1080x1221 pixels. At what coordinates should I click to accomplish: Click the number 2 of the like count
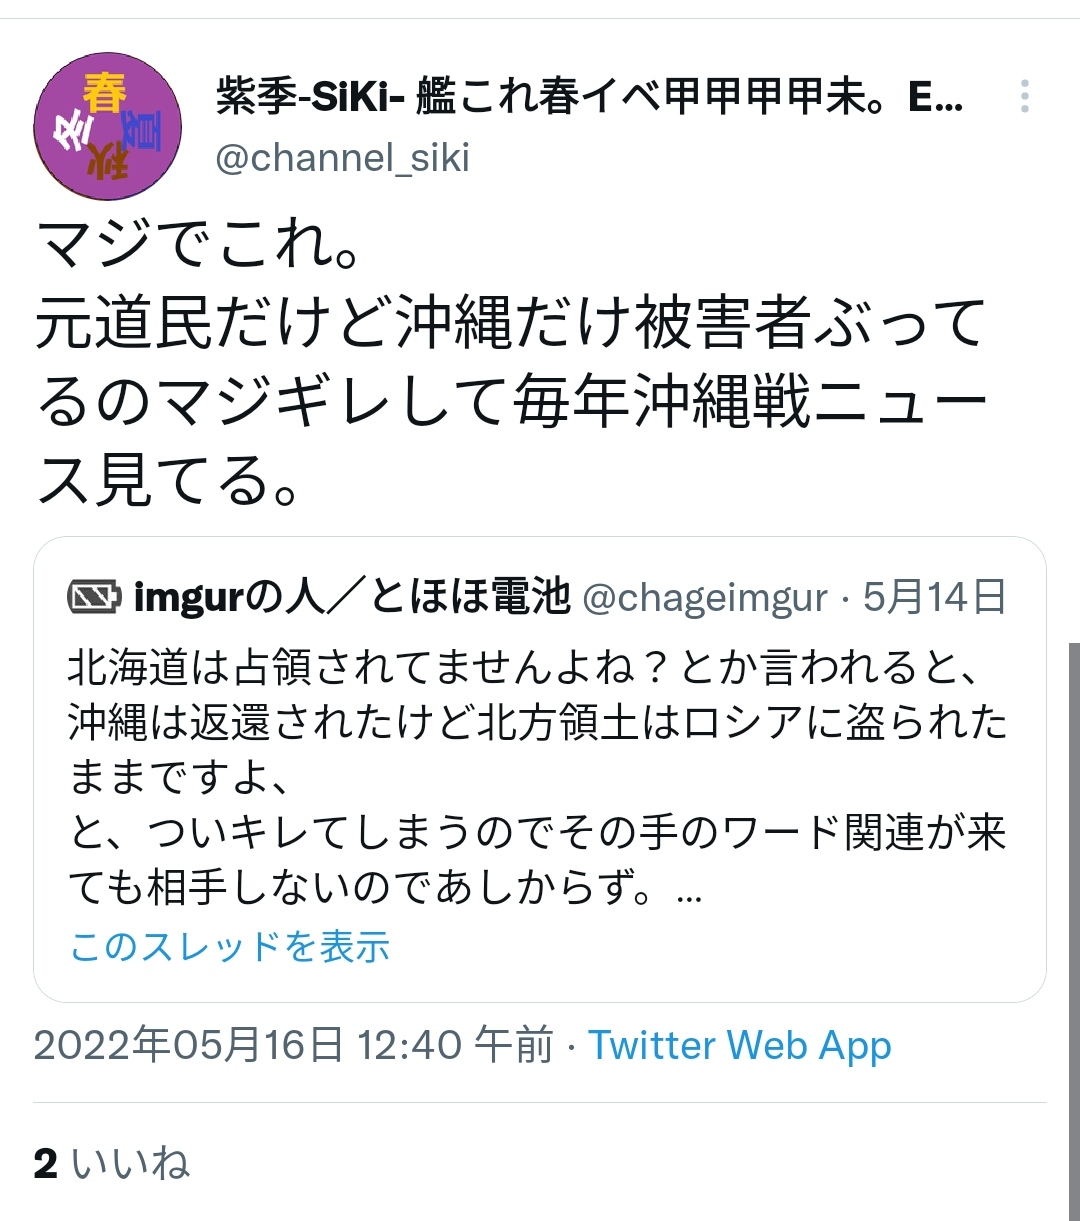tap(45, 1163)
